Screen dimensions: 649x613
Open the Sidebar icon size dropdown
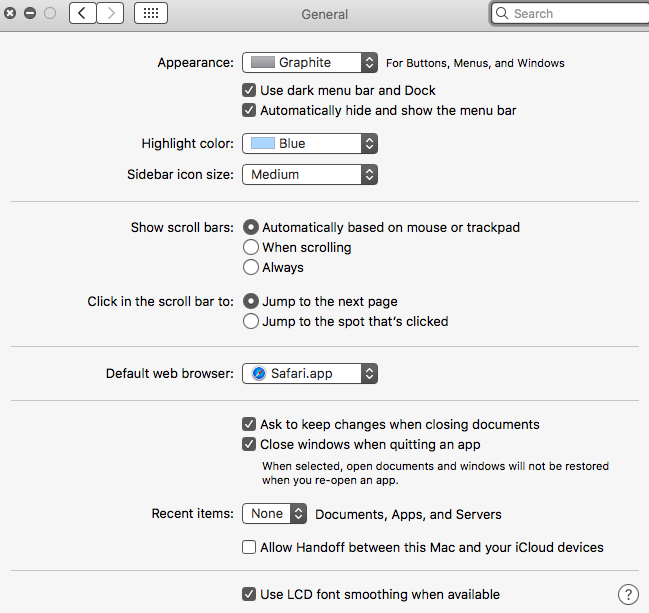[310, 174]
